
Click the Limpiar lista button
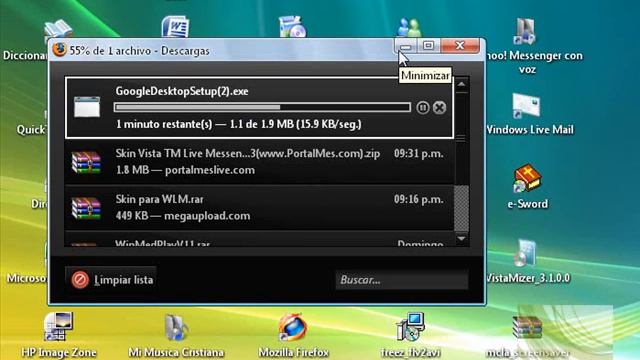(111, 280)
